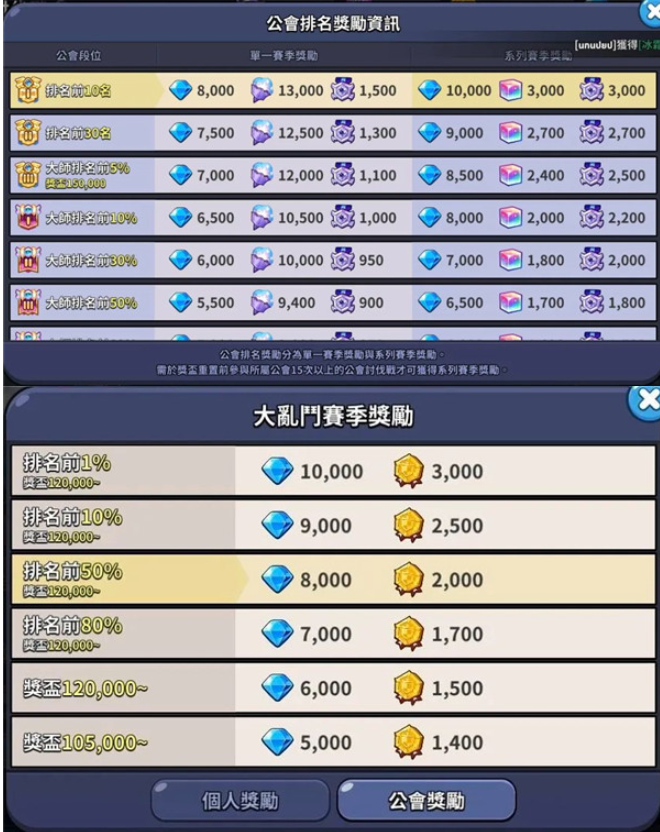Viewport: 660px width, 832px height.
Task: Click the rainbow cube icon beside 3,000
Action: [510, 91]
